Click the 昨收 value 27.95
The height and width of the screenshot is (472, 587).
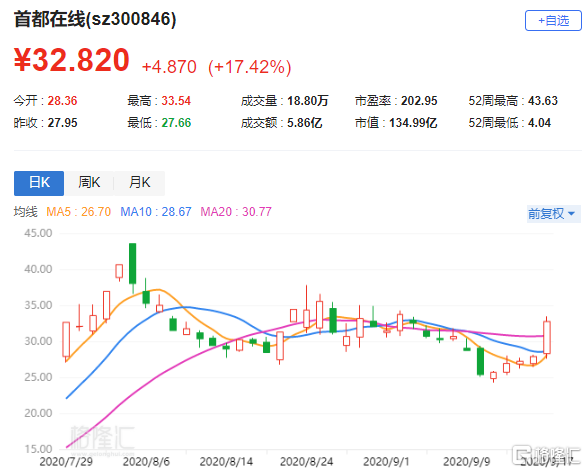62,123
